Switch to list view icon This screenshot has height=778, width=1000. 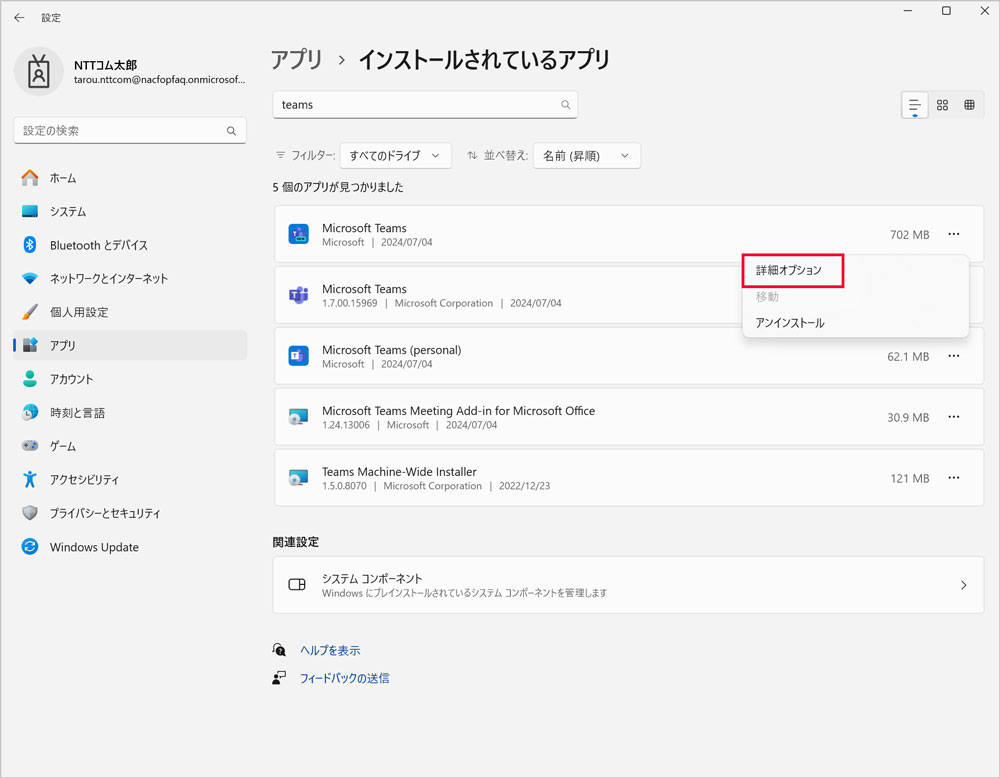[915, 105]
